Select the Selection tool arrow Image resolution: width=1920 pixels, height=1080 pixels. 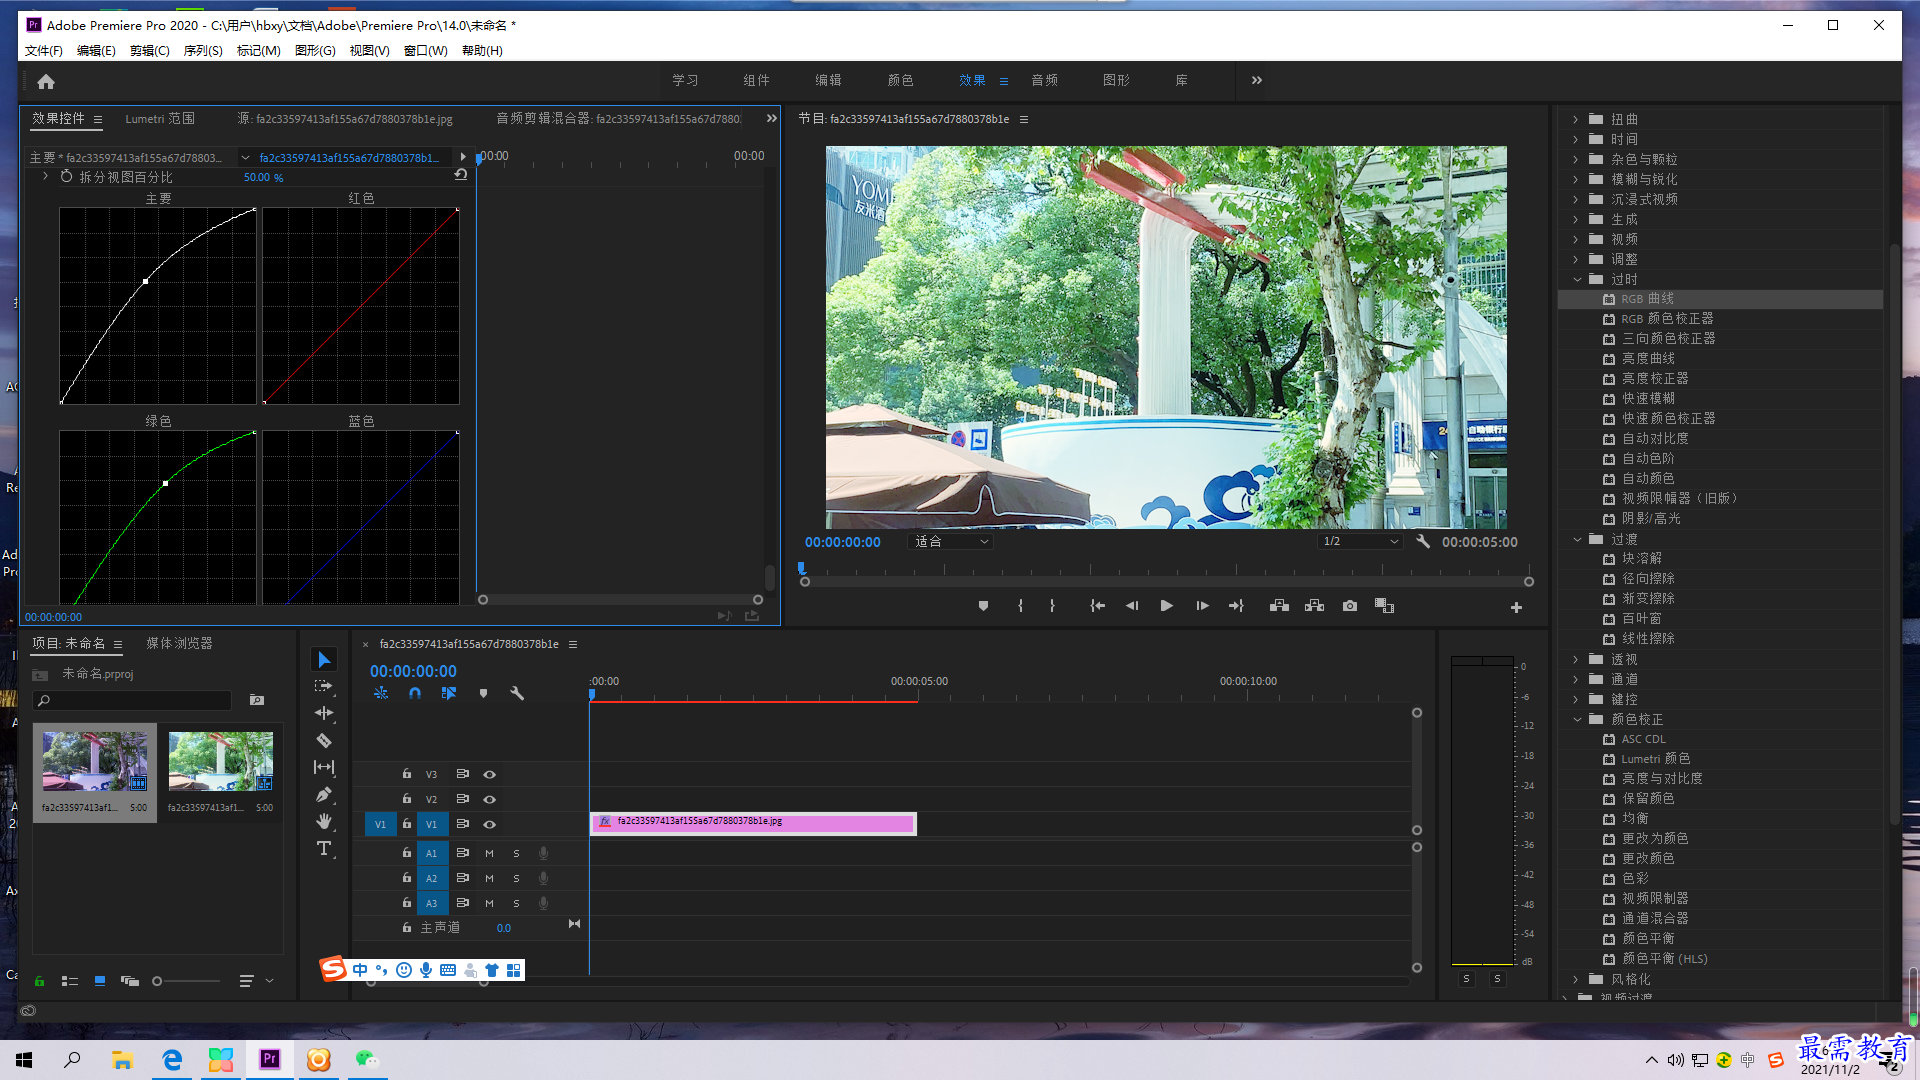[324, 659]
